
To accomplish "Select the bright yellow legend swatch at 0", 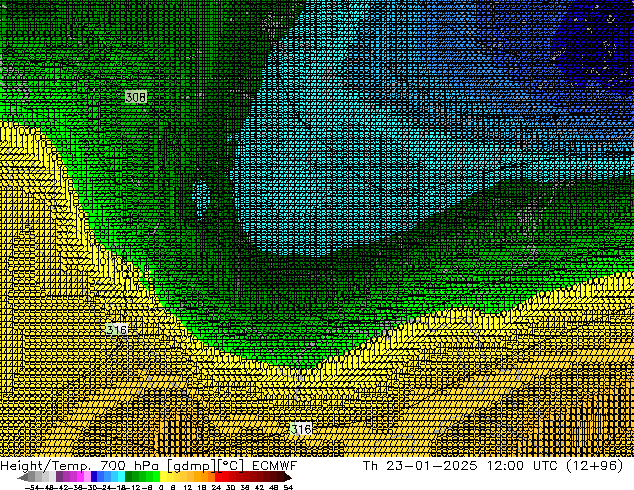I will click(x=163, y=477).
